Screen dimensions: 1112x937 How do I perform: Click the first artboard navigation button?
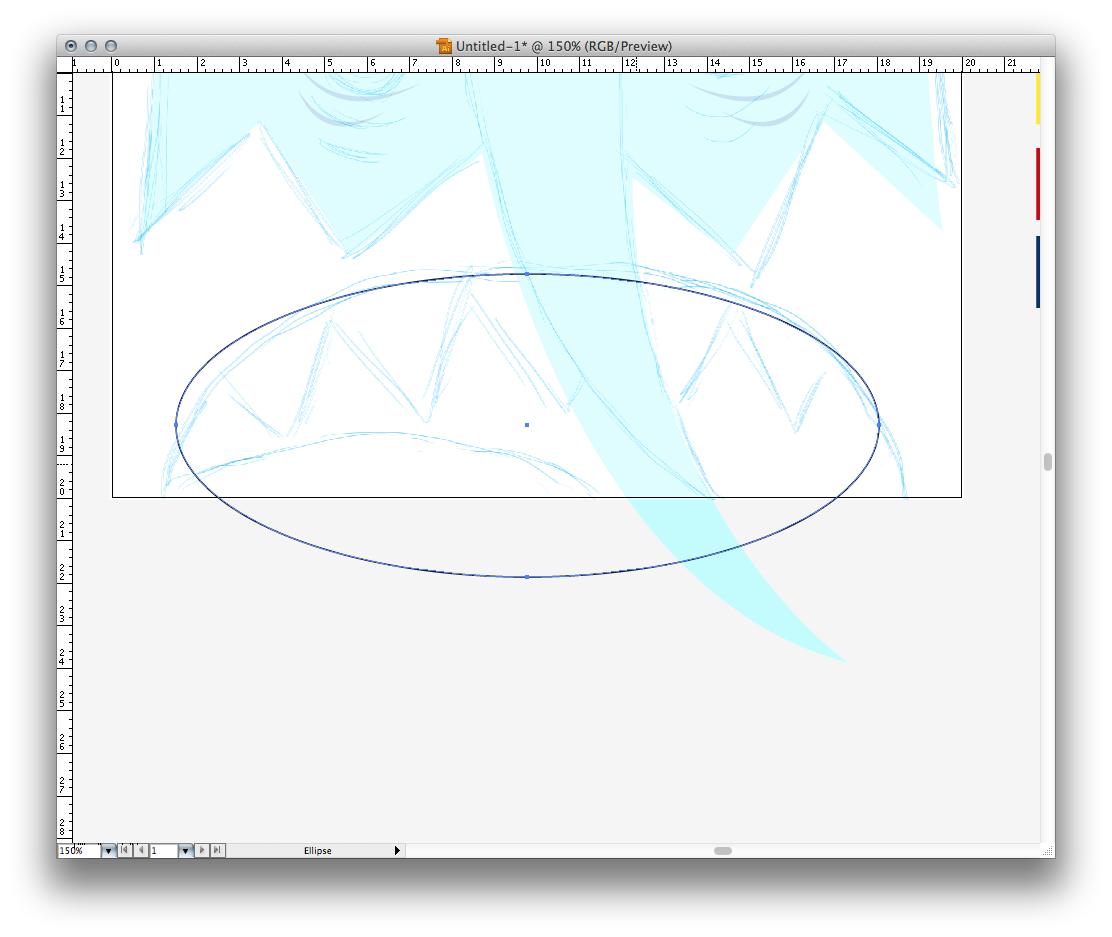coord(124,851)
